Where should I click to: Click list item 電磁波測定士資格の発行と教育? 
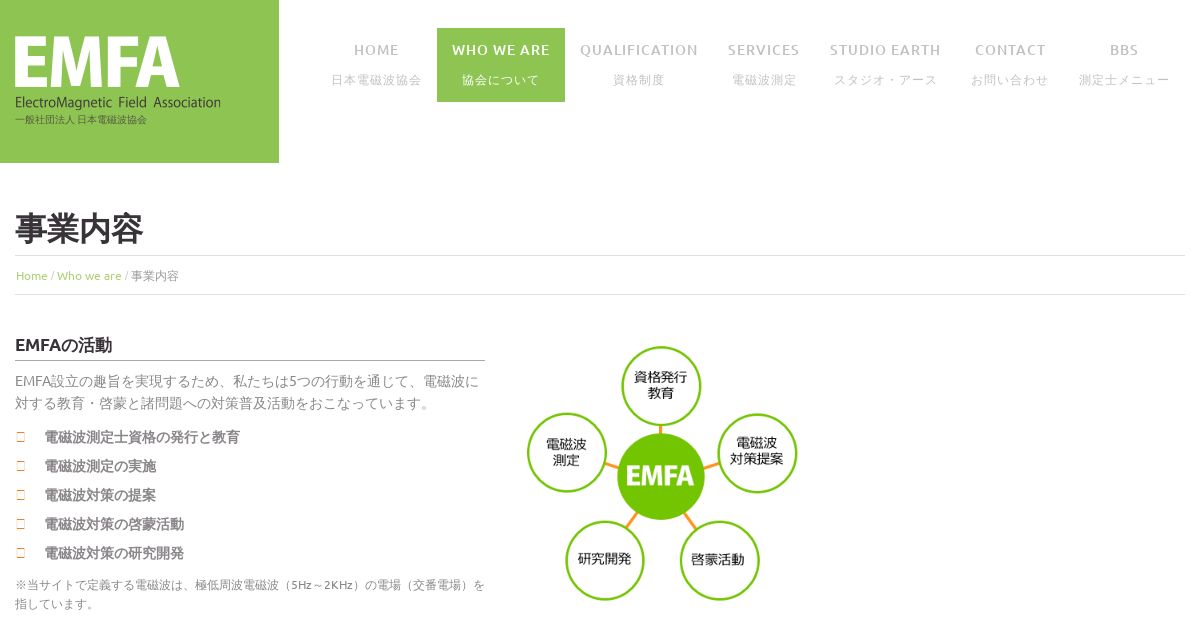click(142, 437)
